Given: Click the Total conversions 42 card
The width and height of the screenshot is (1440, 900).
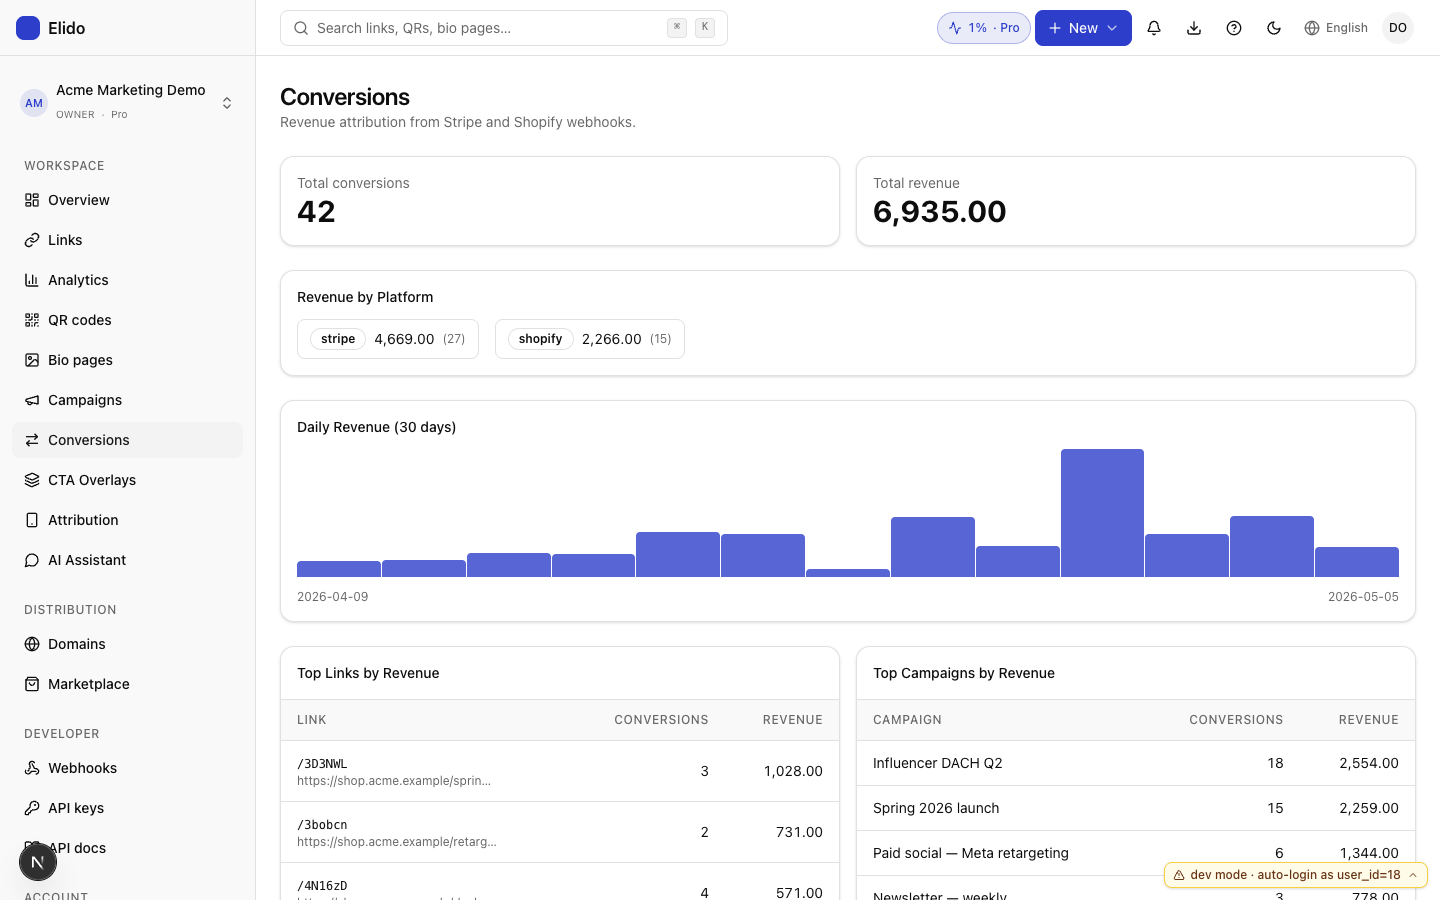Looking at the screenshot, I should [560, 201].
